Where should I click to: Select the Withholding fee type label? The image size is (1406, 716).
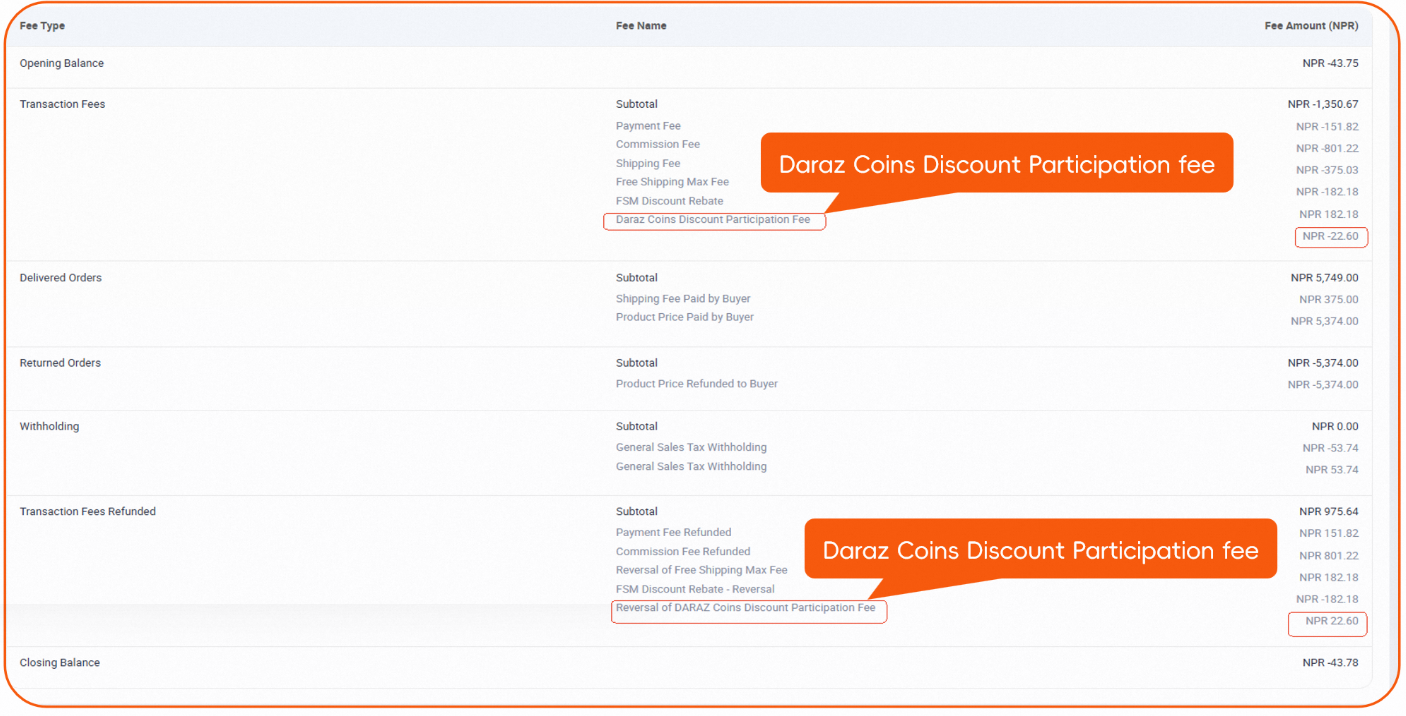click(x=49, y=427)
